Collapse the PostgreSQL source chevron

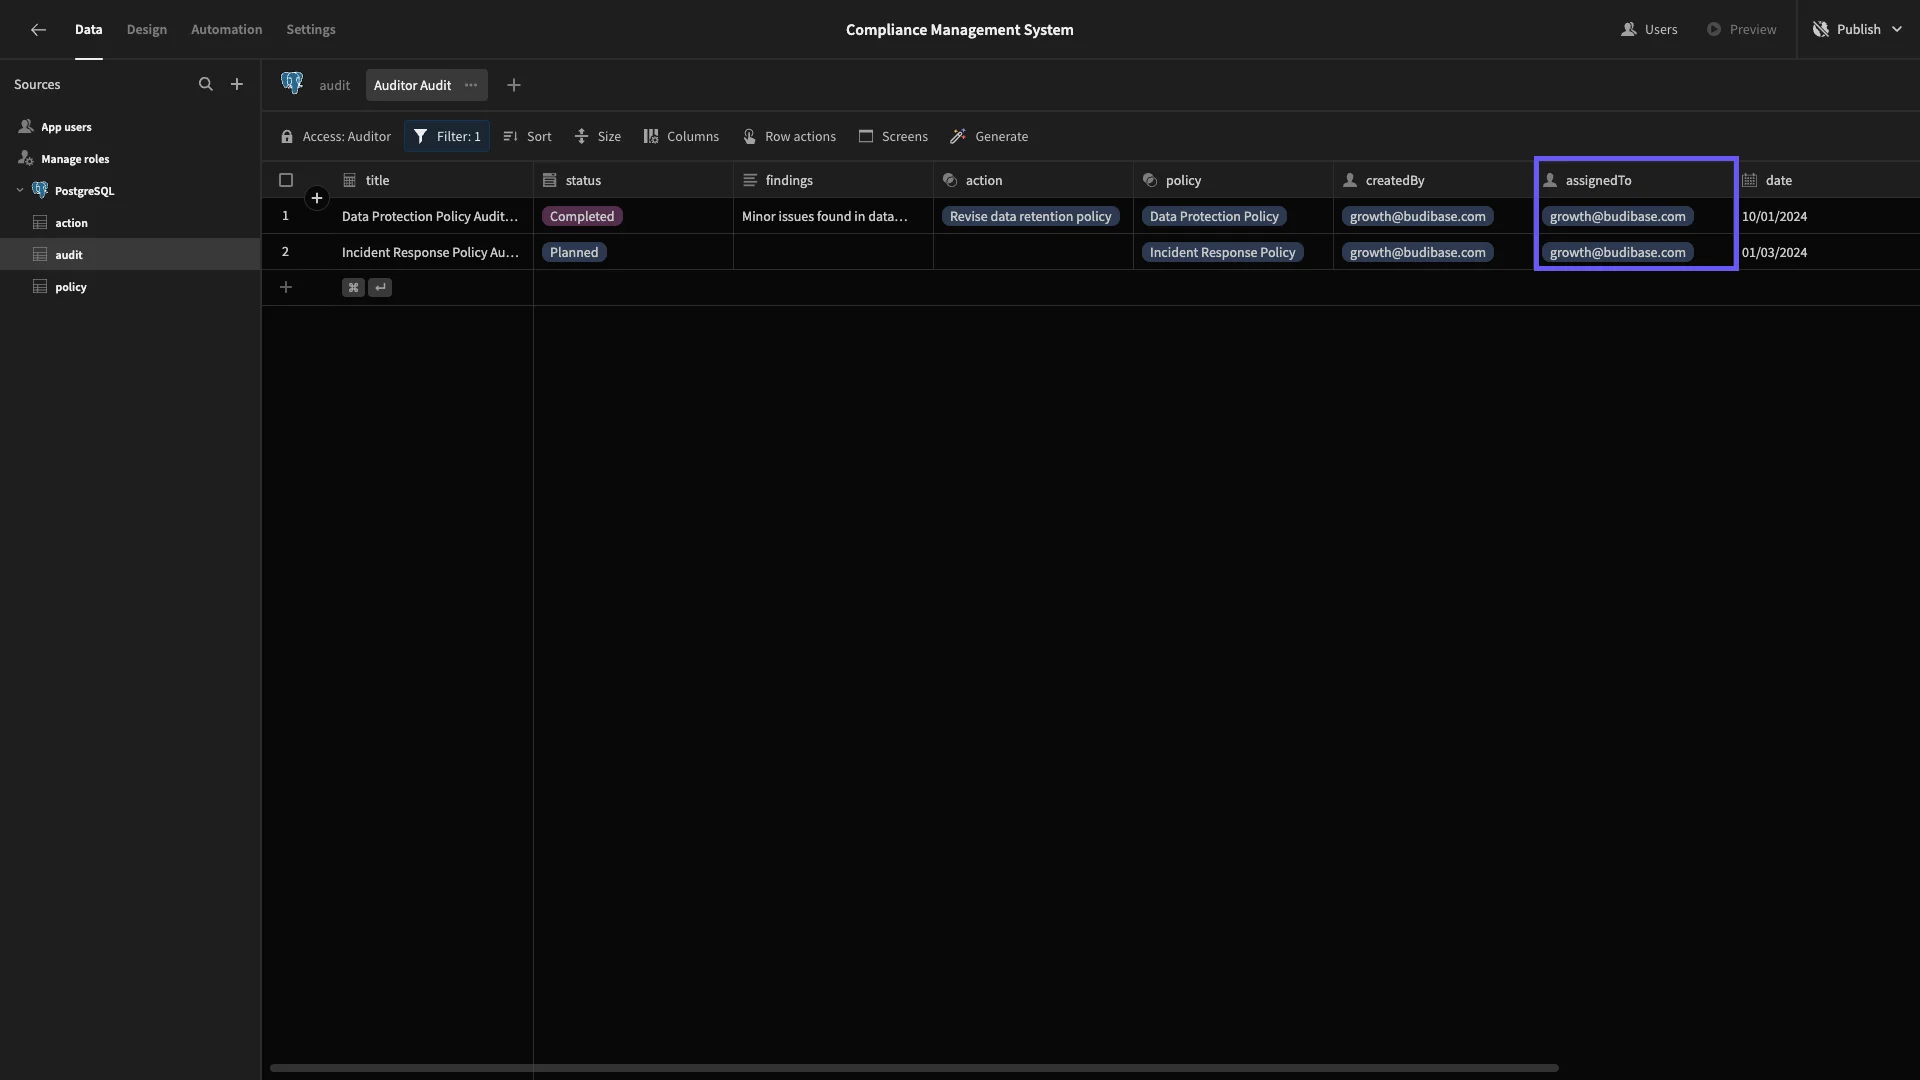coord(20,191)
